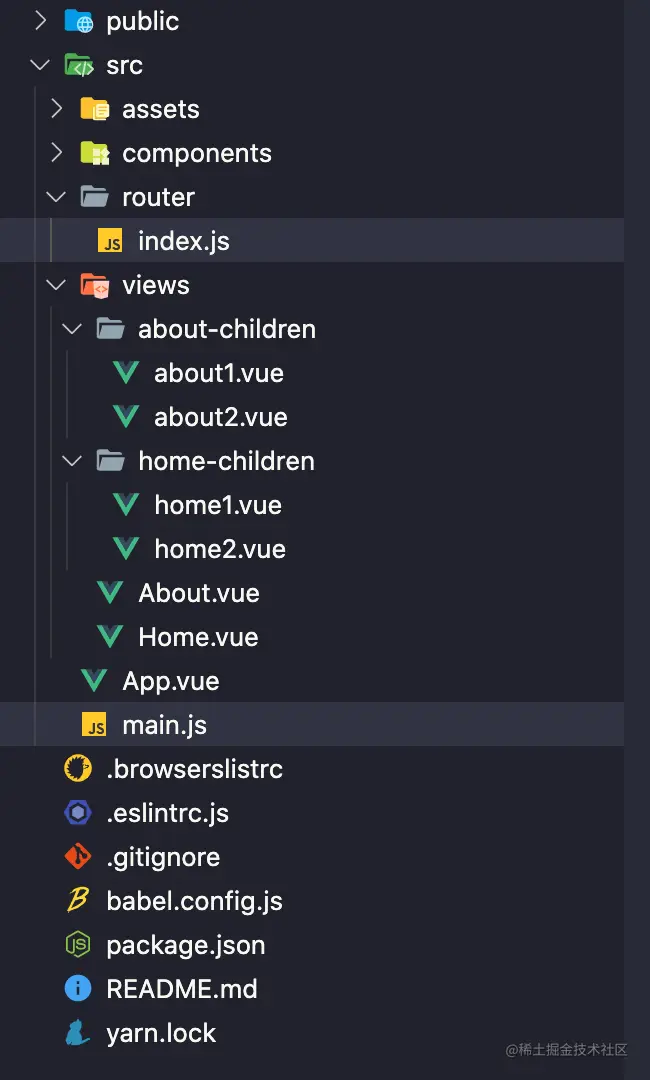650x1080 pixels.
Task: Expand the assets folder arrow
Action: point(56,109)
